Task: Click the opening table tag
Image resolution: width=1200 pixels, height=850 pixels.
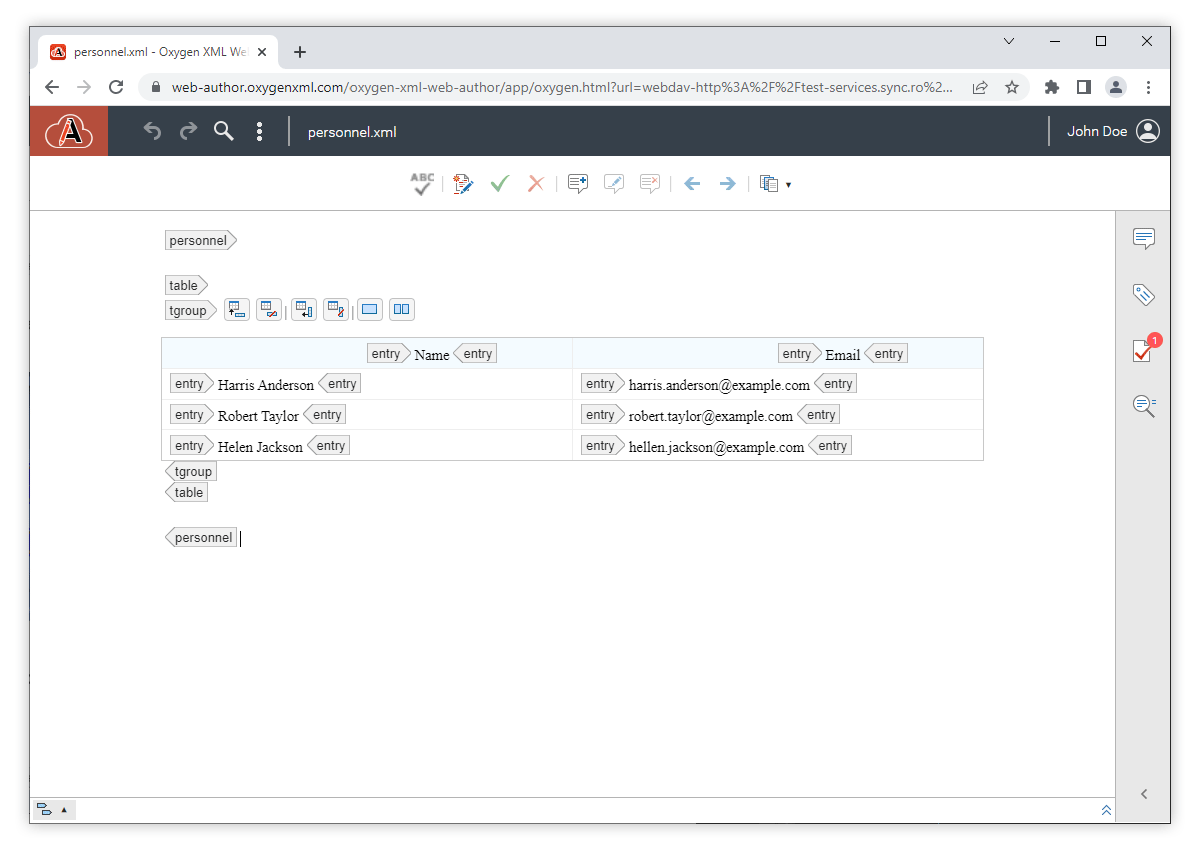Action: tap(186, 285)
